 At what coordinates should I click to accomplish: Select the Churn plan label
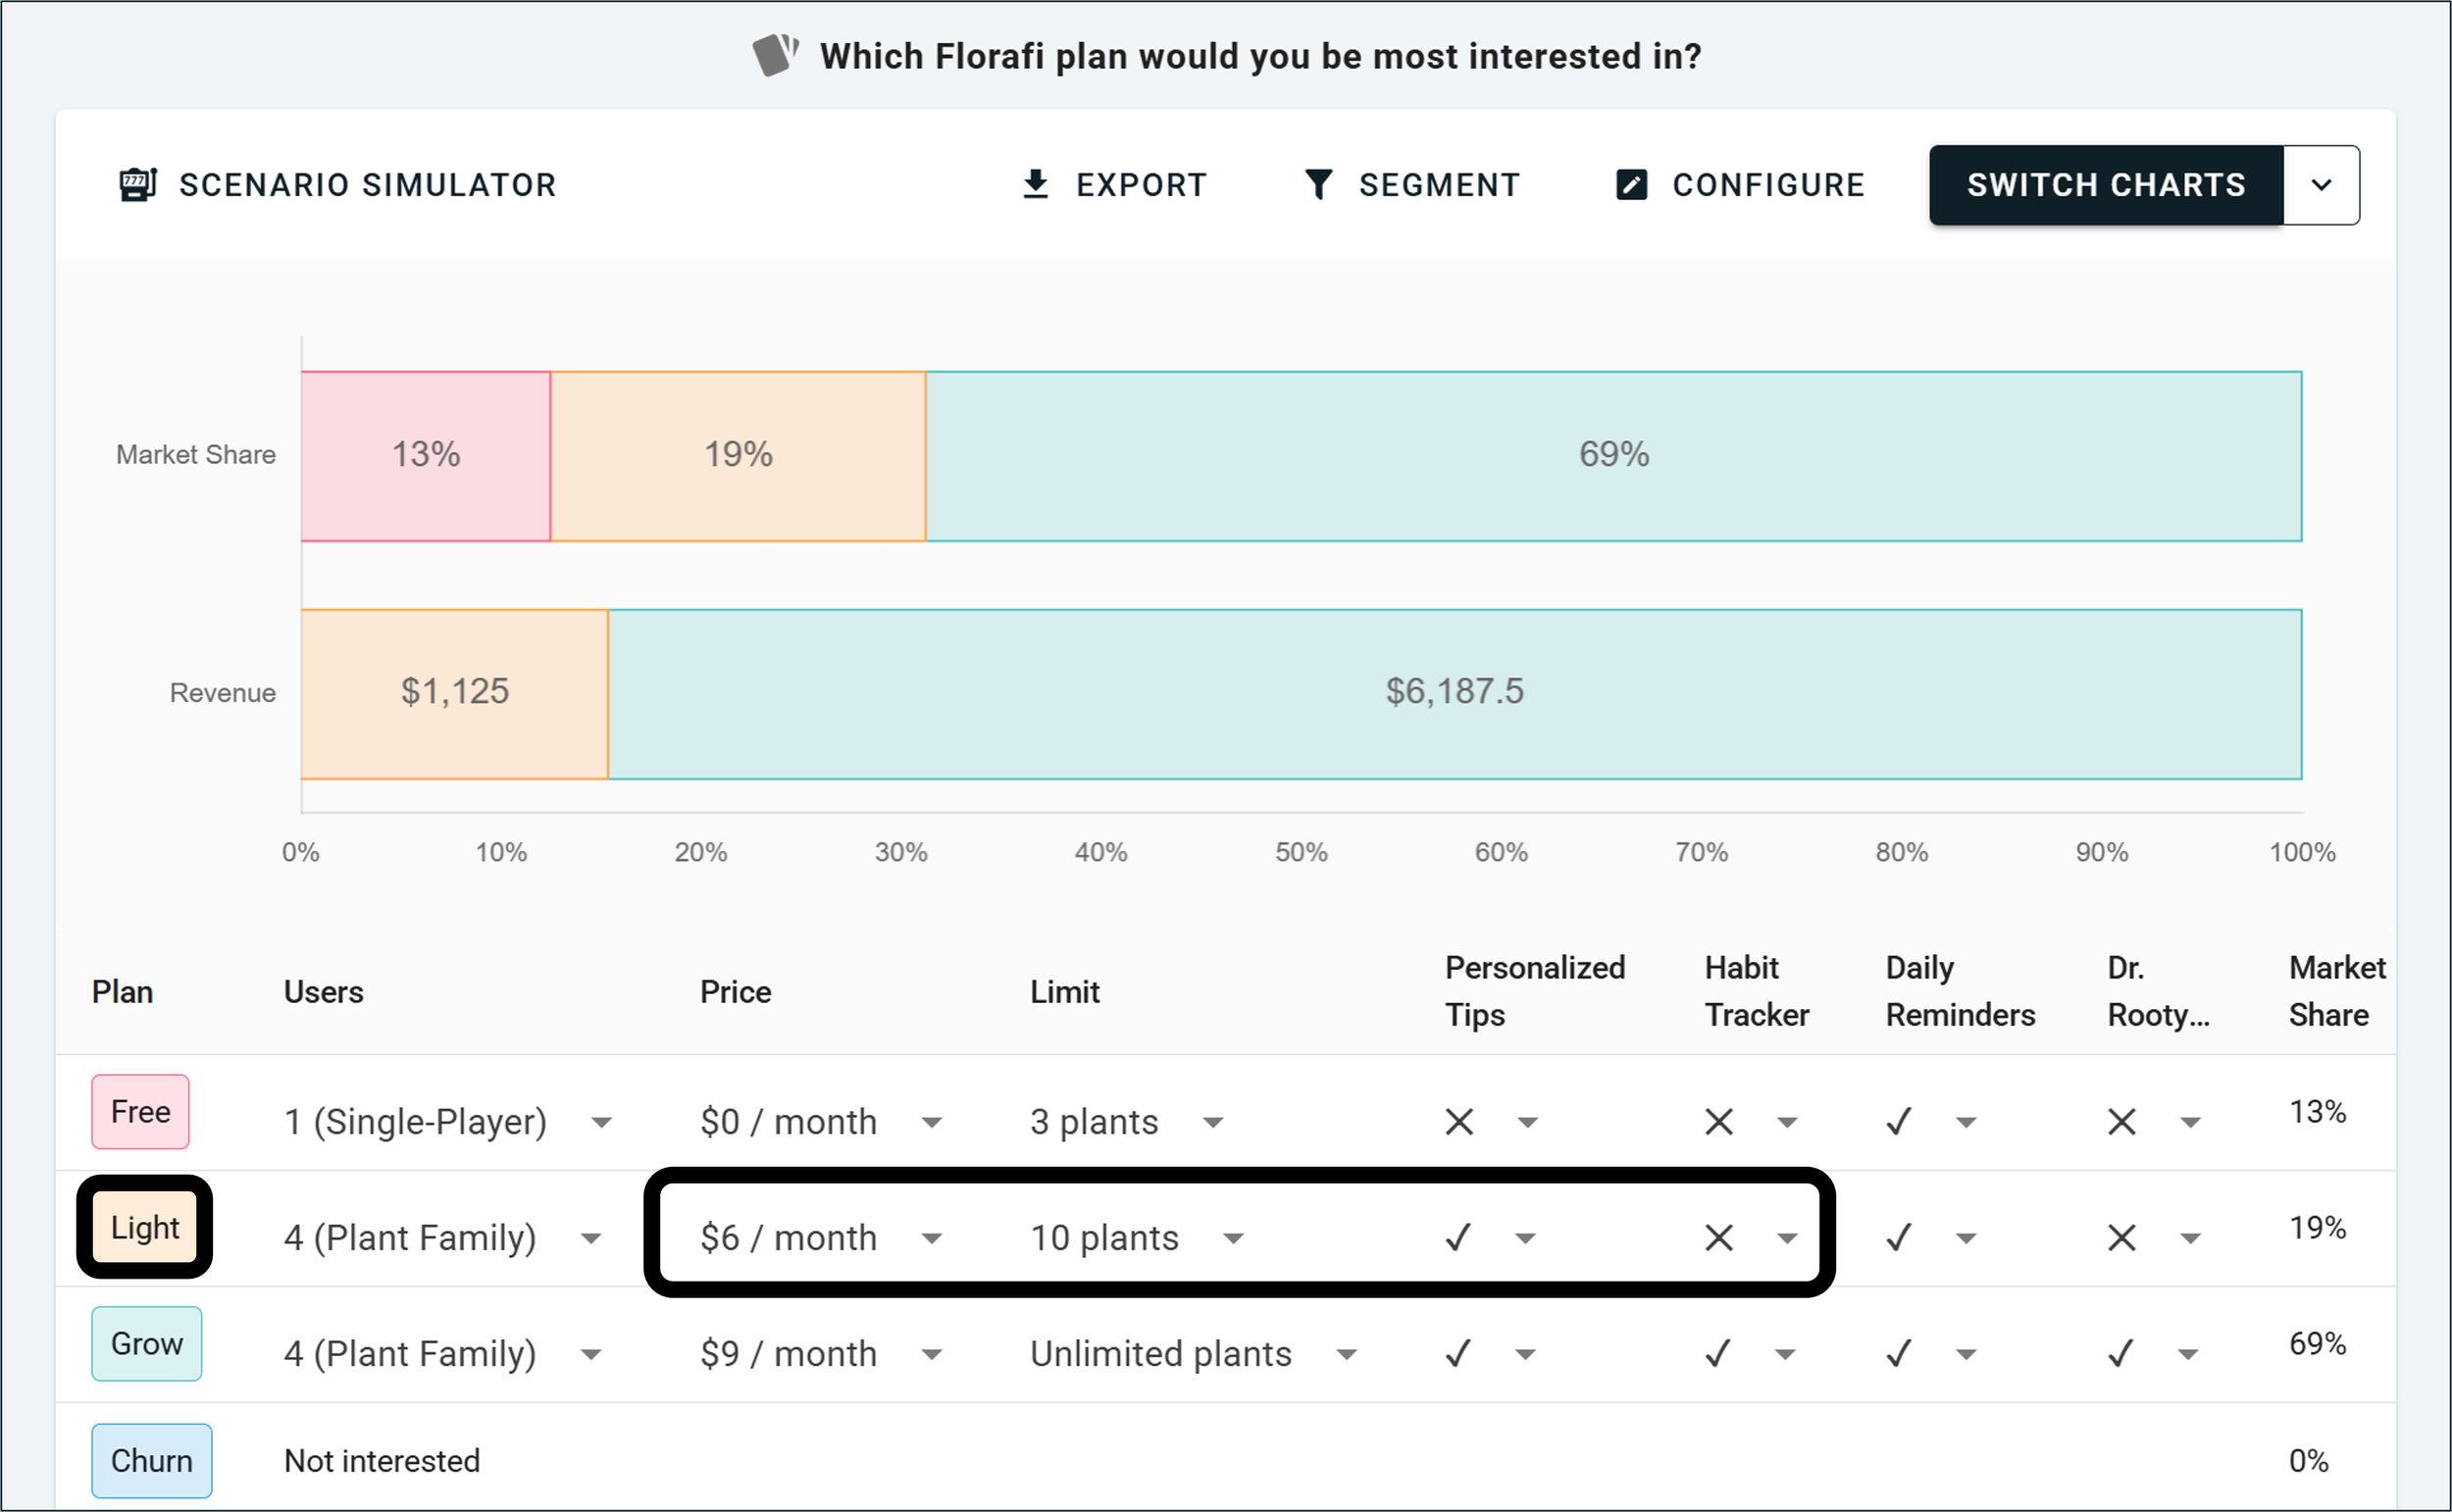[x=151, y=1460]
